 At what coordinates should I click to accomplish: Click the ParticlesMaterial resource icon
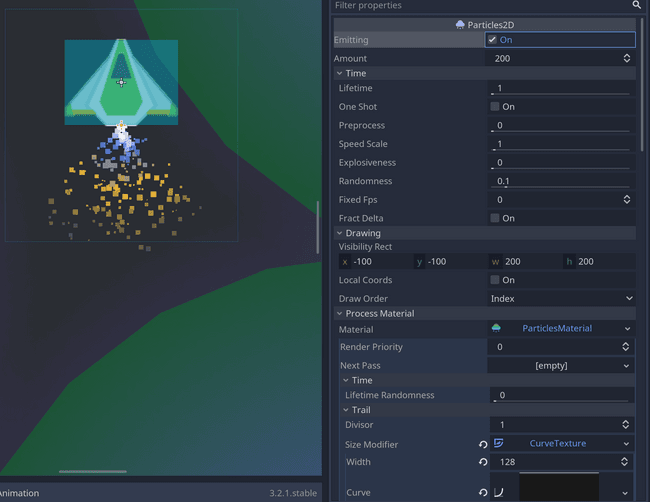coord(496,328)
